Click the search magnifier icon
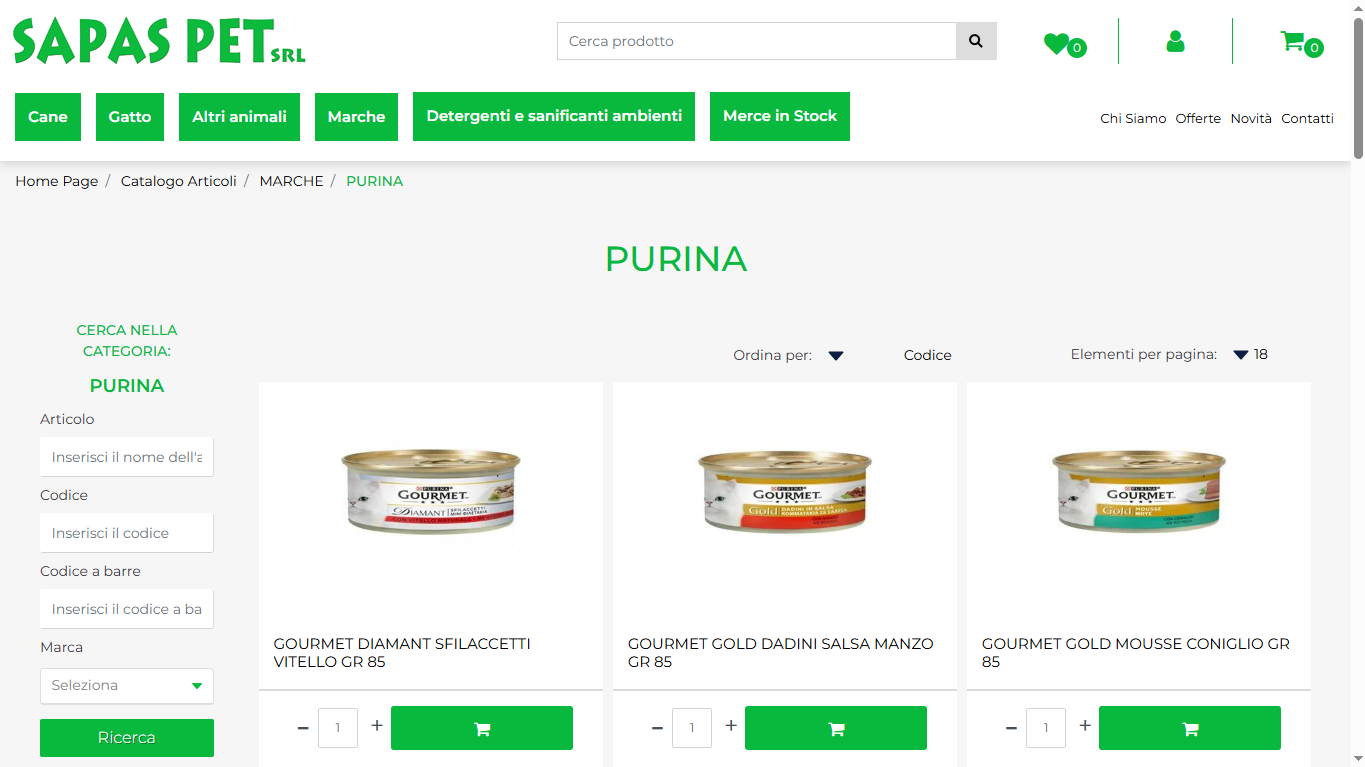Screen dimensions: 1365x767 click(976, 41)
